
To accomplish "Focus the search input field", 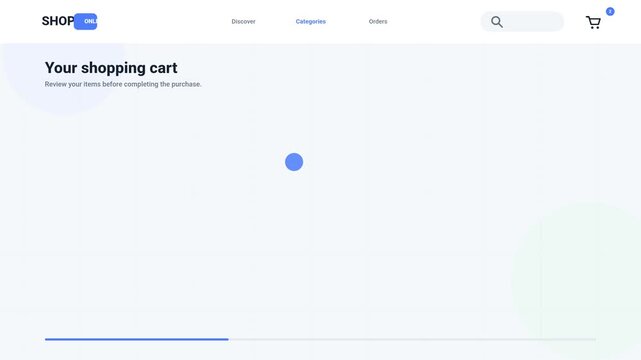I will [x=522, y=22].
